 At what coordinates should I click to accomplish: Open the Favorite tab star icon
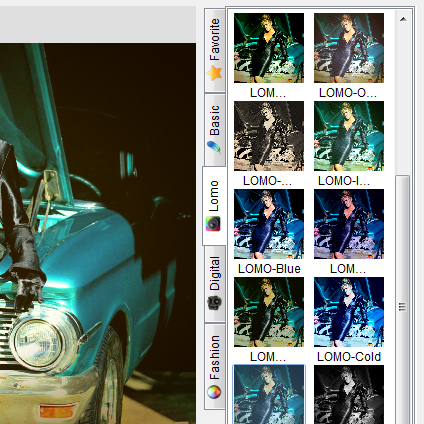click(x=214, y=73)
